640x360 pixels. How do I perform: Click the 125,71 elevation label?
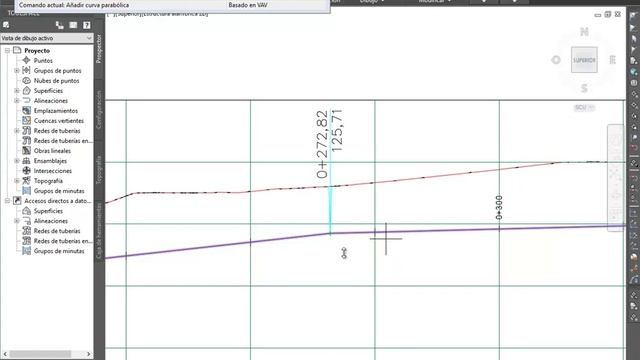(337, 130)
